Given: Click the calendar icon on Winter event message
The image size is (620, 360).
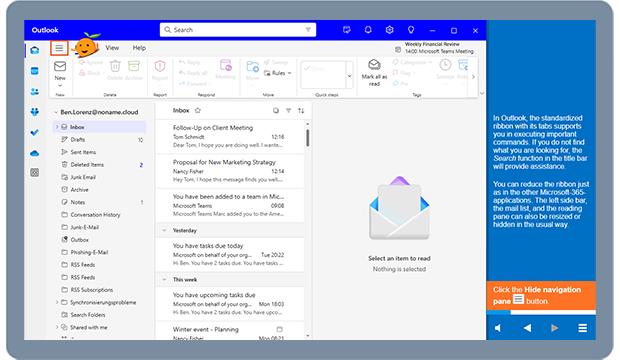Looking at the screenshot, I should click(x=280, y=329).
